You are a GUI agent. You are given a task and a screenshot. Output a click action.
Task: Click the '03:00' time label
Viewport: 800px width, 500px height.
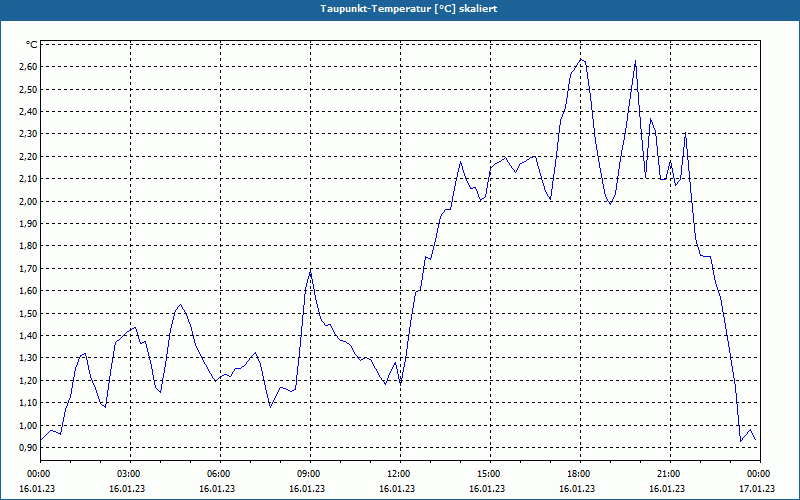(127, 474)
